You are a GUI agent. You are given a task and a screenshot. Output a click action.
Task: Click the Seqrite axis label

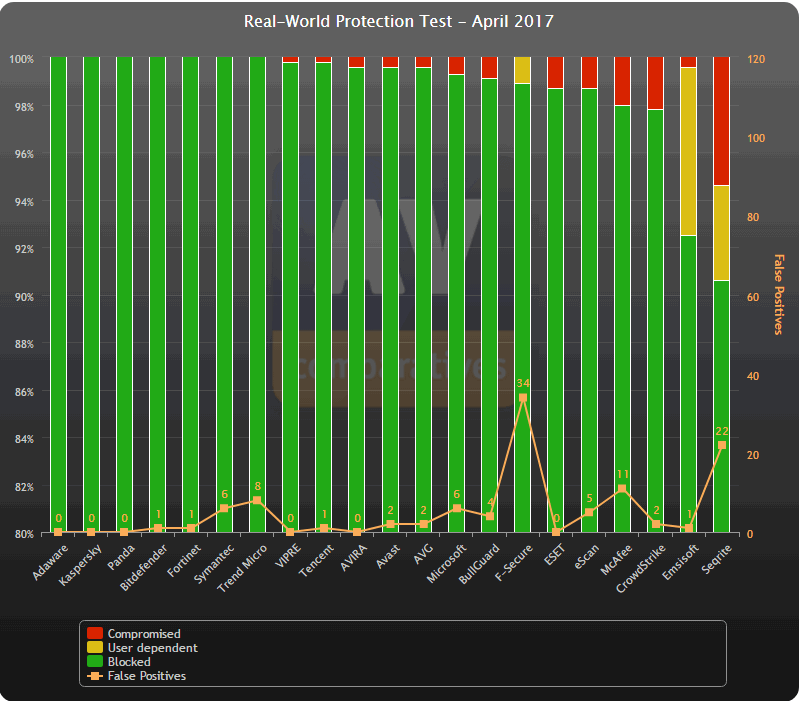click(x=716, y=559)
